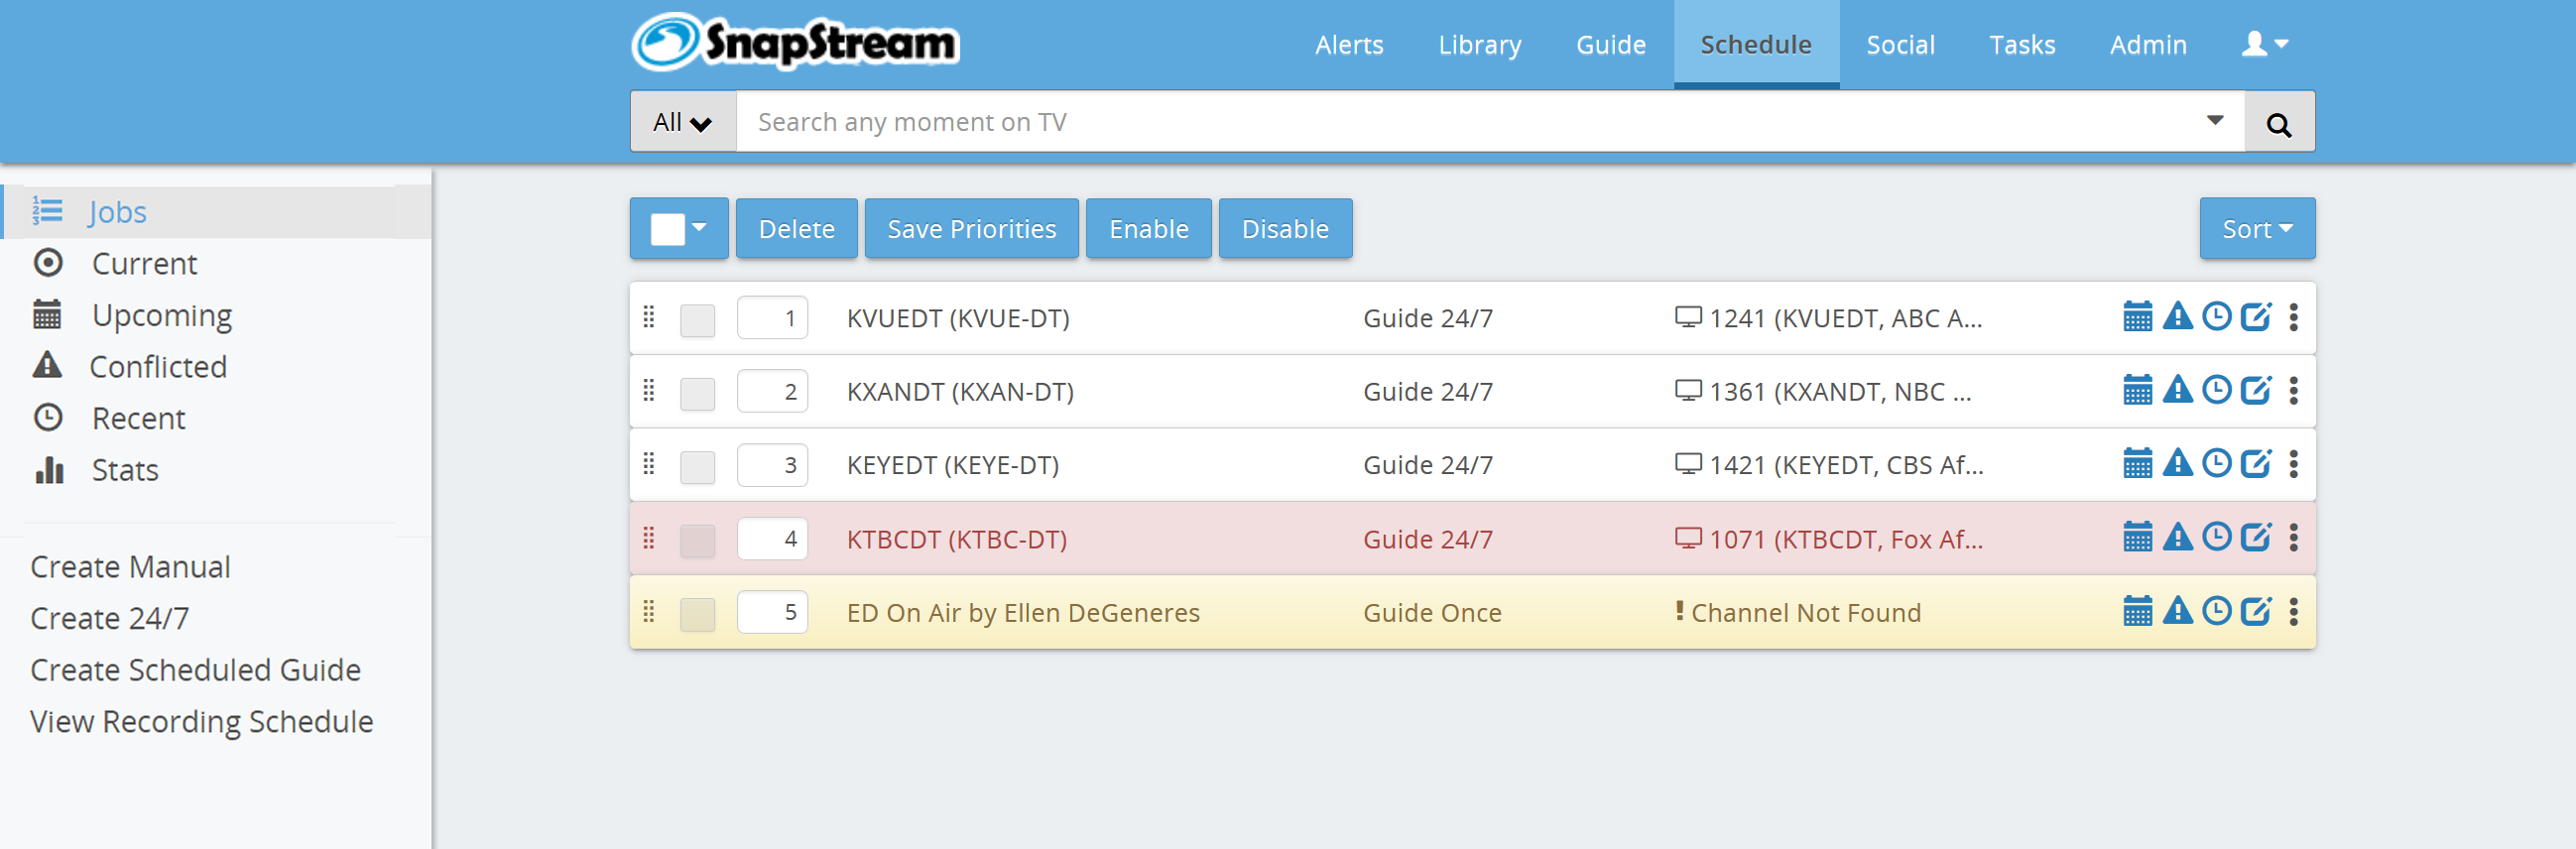Viewport: 2576px width, 849px height.
Task: Open calendar icon for KVUEDT job
Action: tap(2137, 317)
